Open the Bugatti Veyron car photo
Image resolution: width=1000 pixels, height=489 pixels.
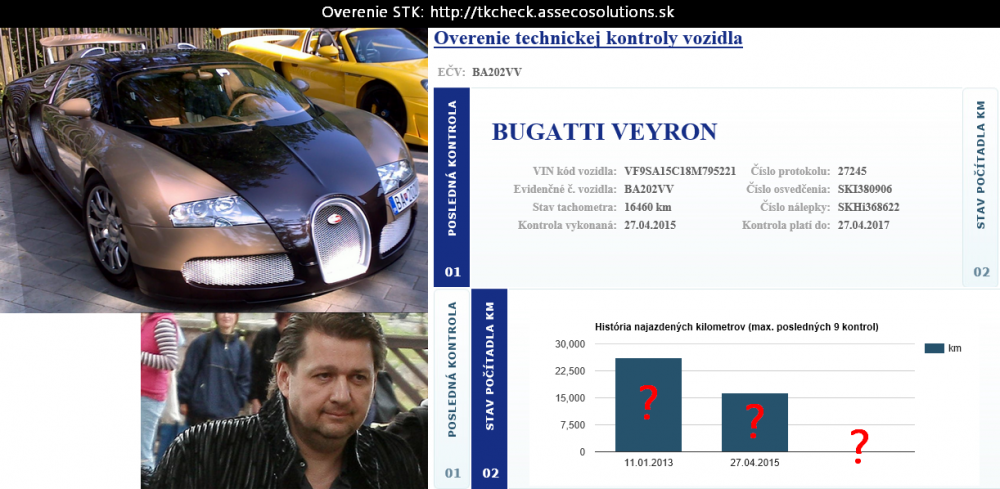pos(214,170)
